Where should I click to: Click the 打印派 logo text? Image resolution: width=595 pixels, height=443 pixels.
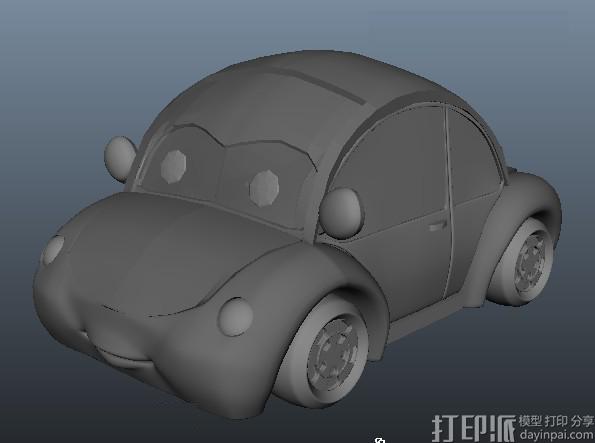click(x=474, y=428)
